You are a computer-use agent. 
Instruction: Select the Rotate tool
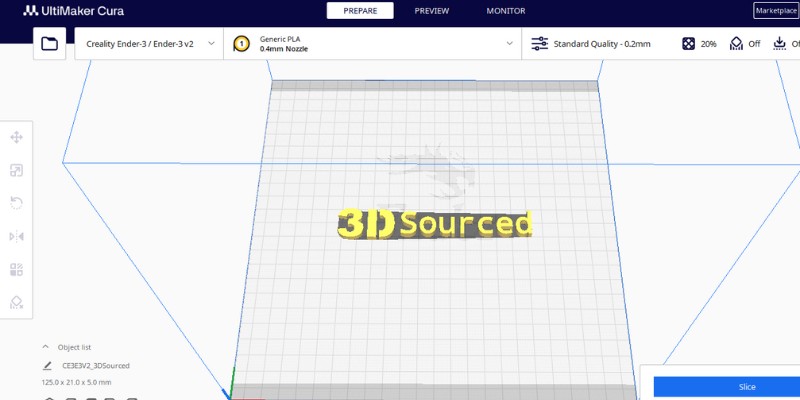coord(16,204)
